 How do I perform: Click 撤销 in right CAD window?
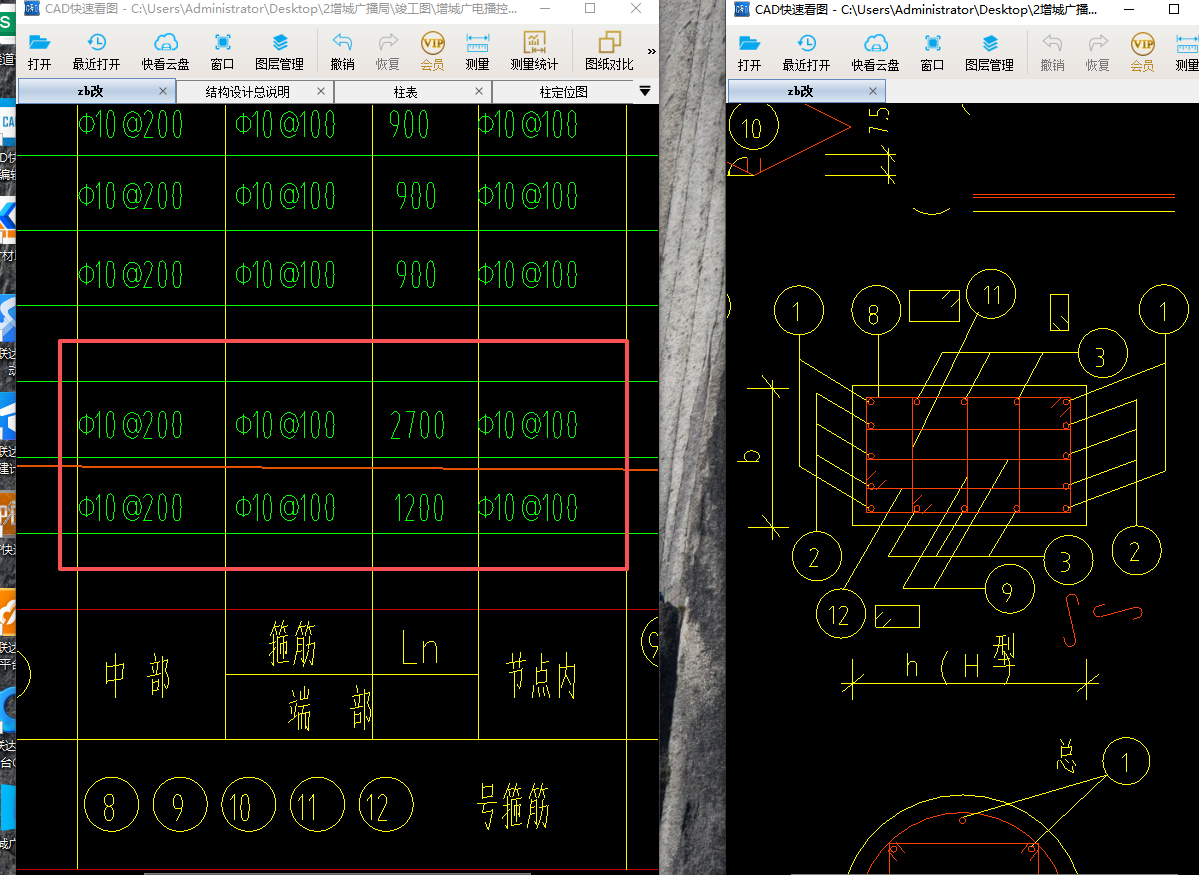(x=1052, y=51)
